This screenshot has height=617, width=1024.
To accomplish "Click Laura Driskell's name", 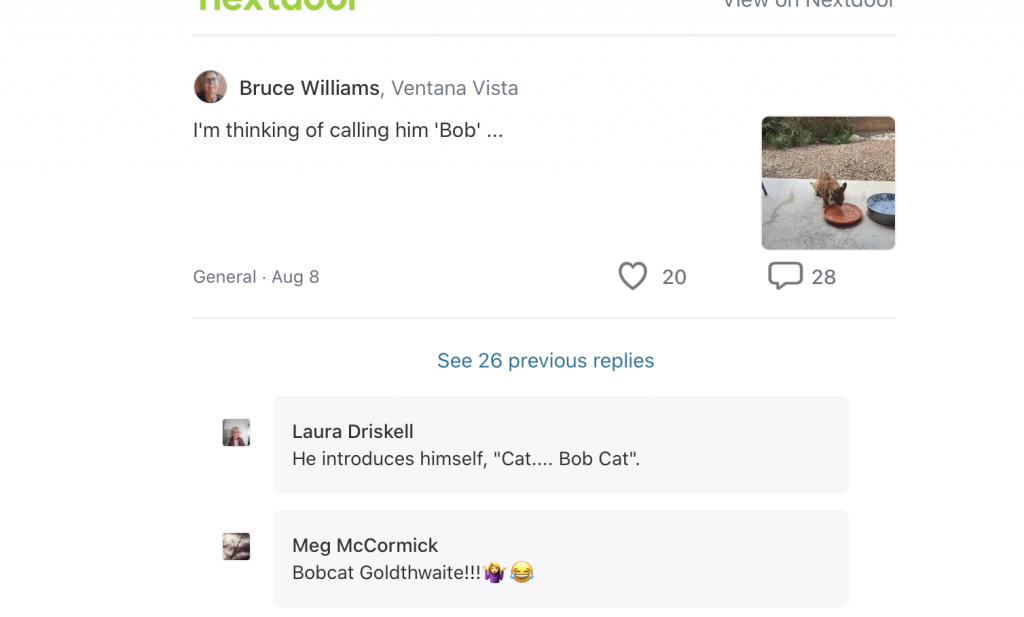I will pyautogui.click(x=352, y=432).
